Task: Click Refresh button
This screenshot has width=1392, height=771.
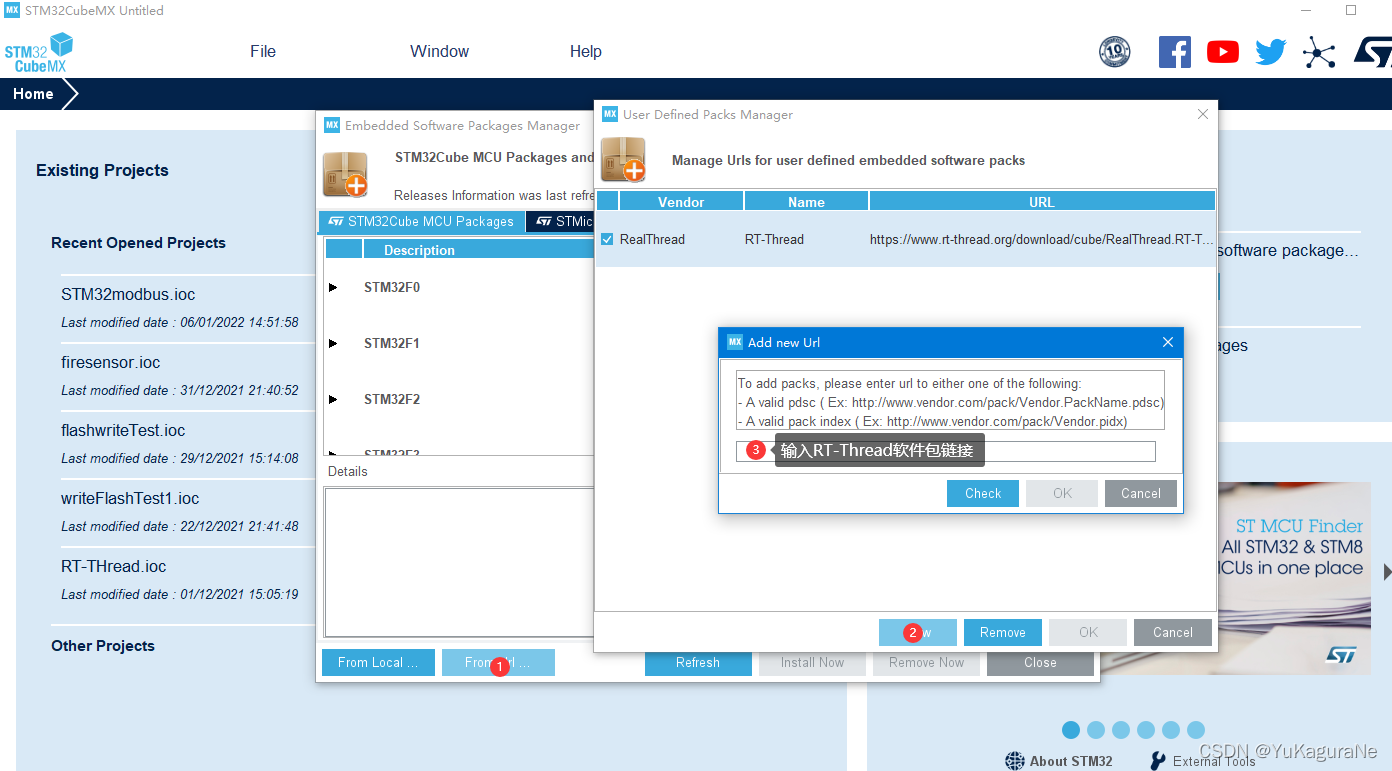Action: 698,662
